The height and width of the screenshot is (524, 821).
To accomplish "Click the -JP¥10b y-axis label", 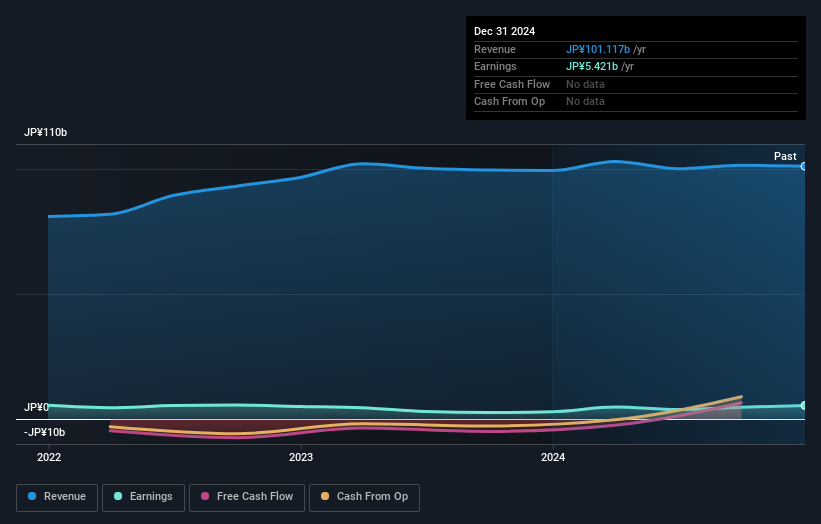I will tap(45, 432).
